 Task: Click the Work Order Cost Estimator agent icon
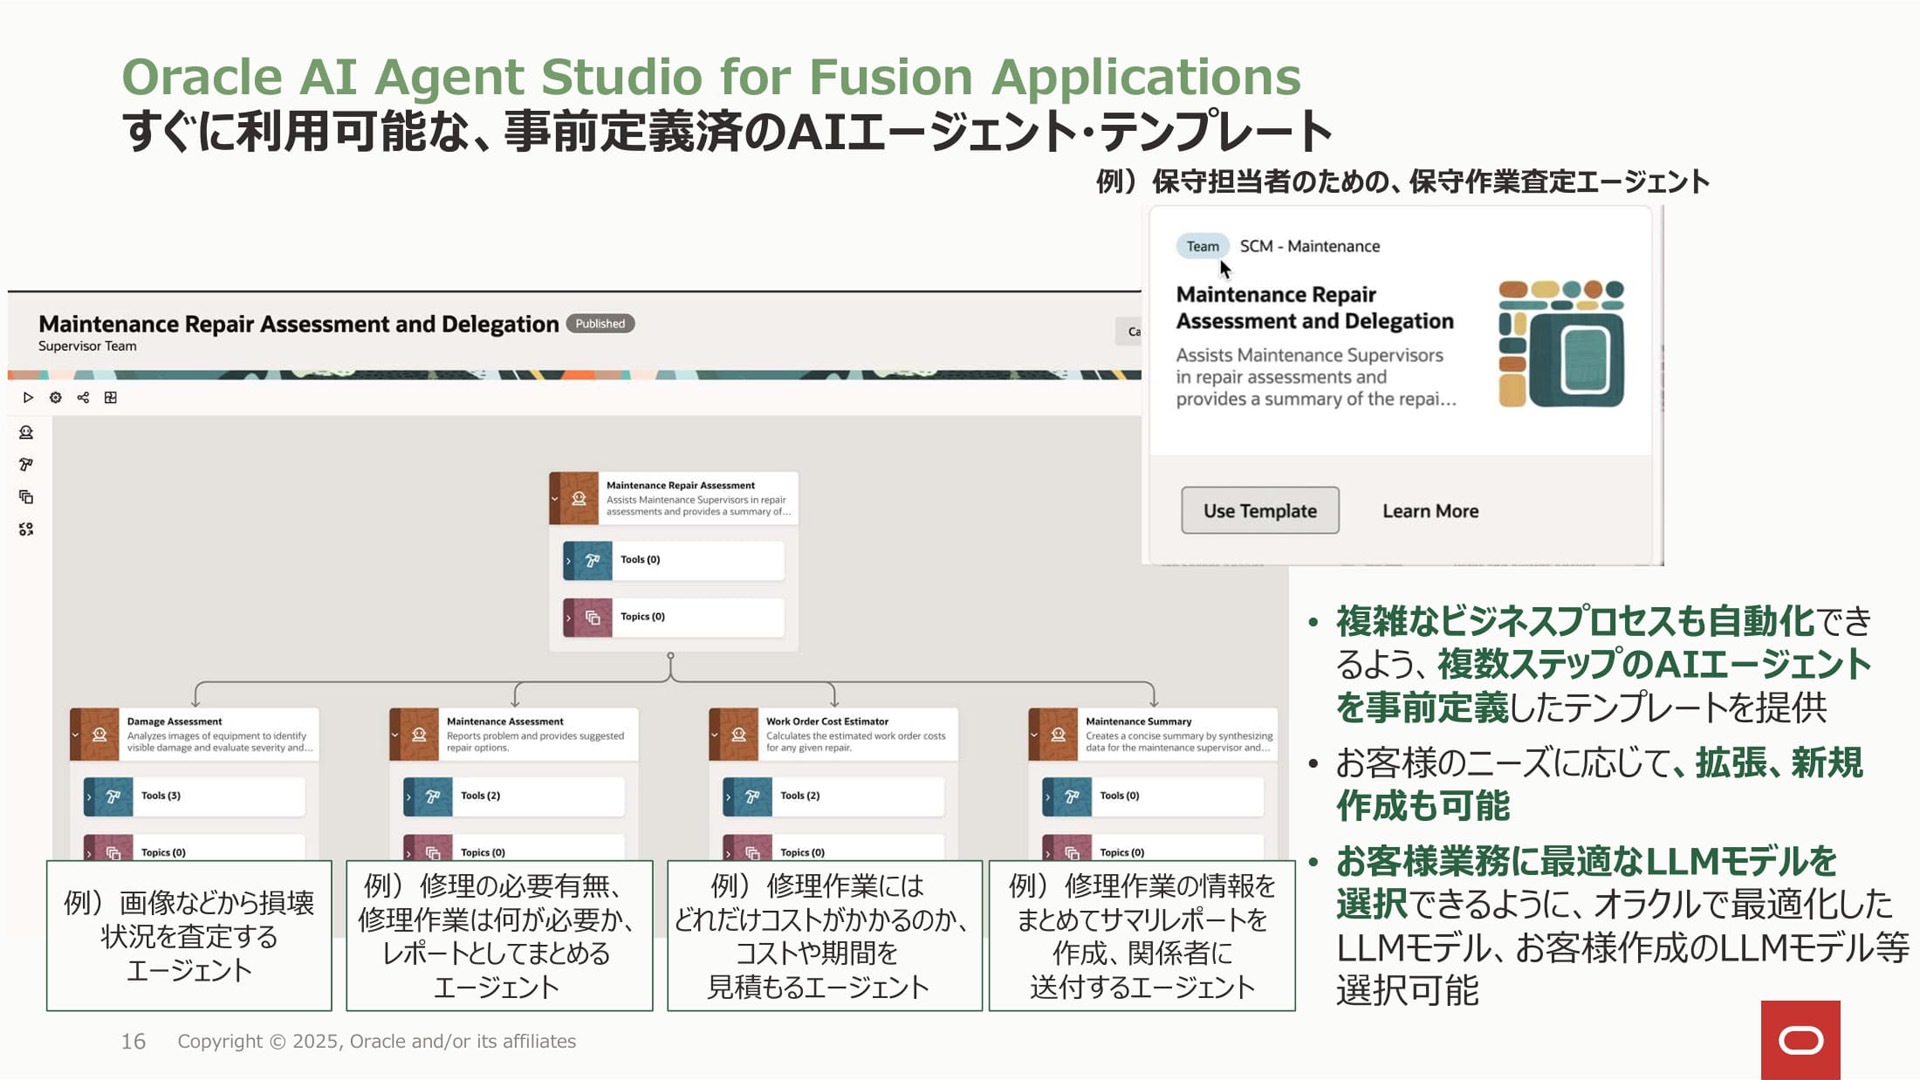click(739, 735)
